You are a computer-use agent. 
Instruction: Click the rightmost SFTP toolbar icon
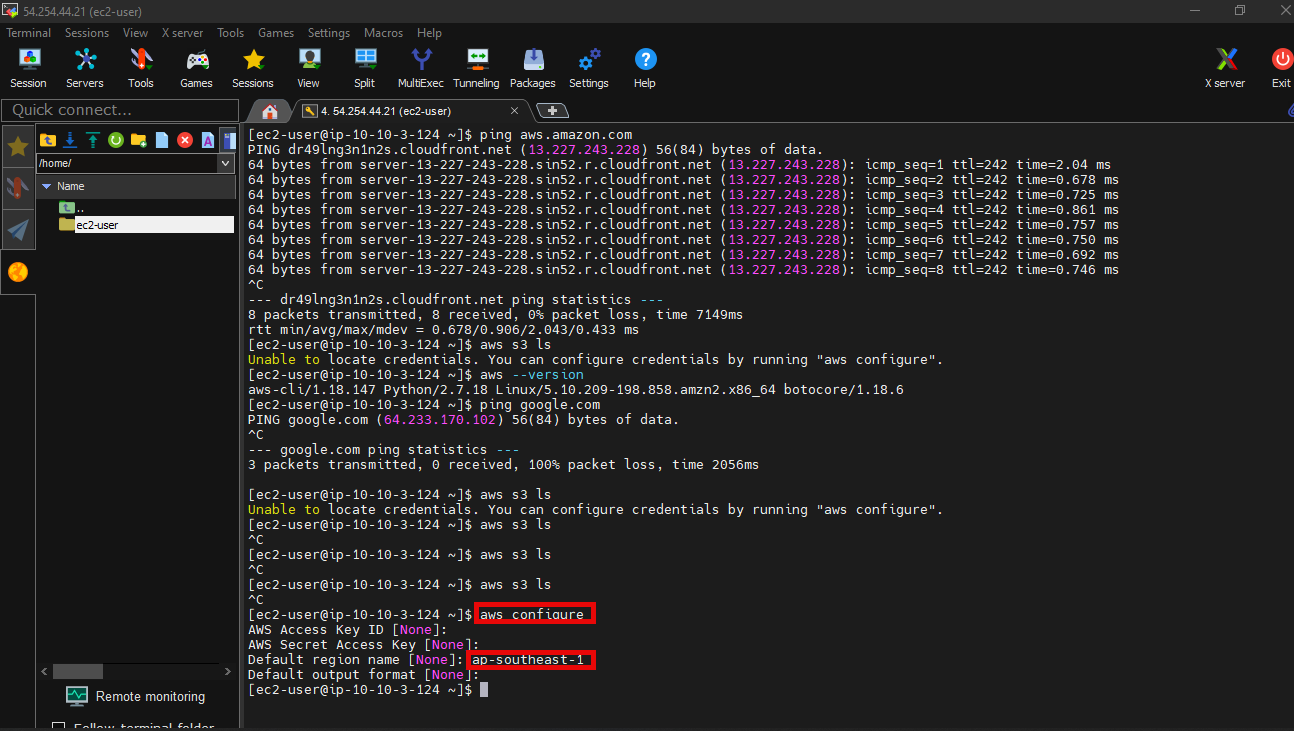229,140
